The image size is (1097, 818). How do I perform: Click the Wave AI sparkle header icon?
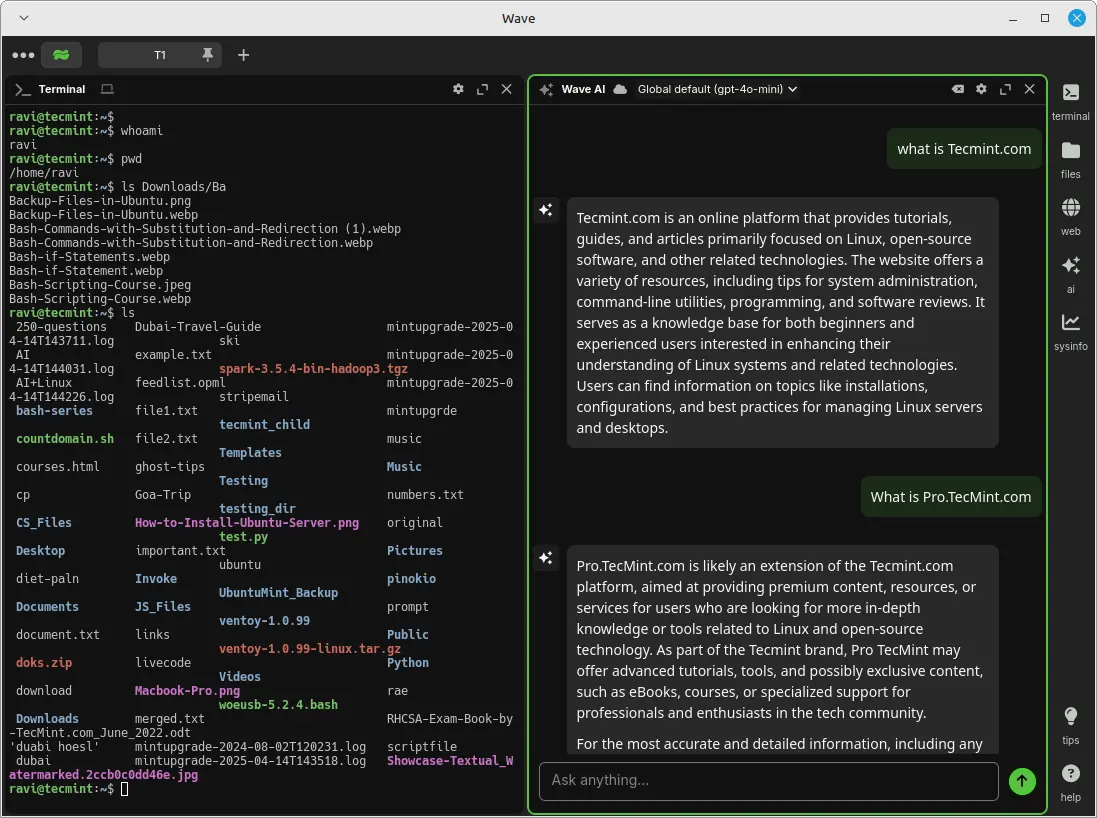coord(546,90)
